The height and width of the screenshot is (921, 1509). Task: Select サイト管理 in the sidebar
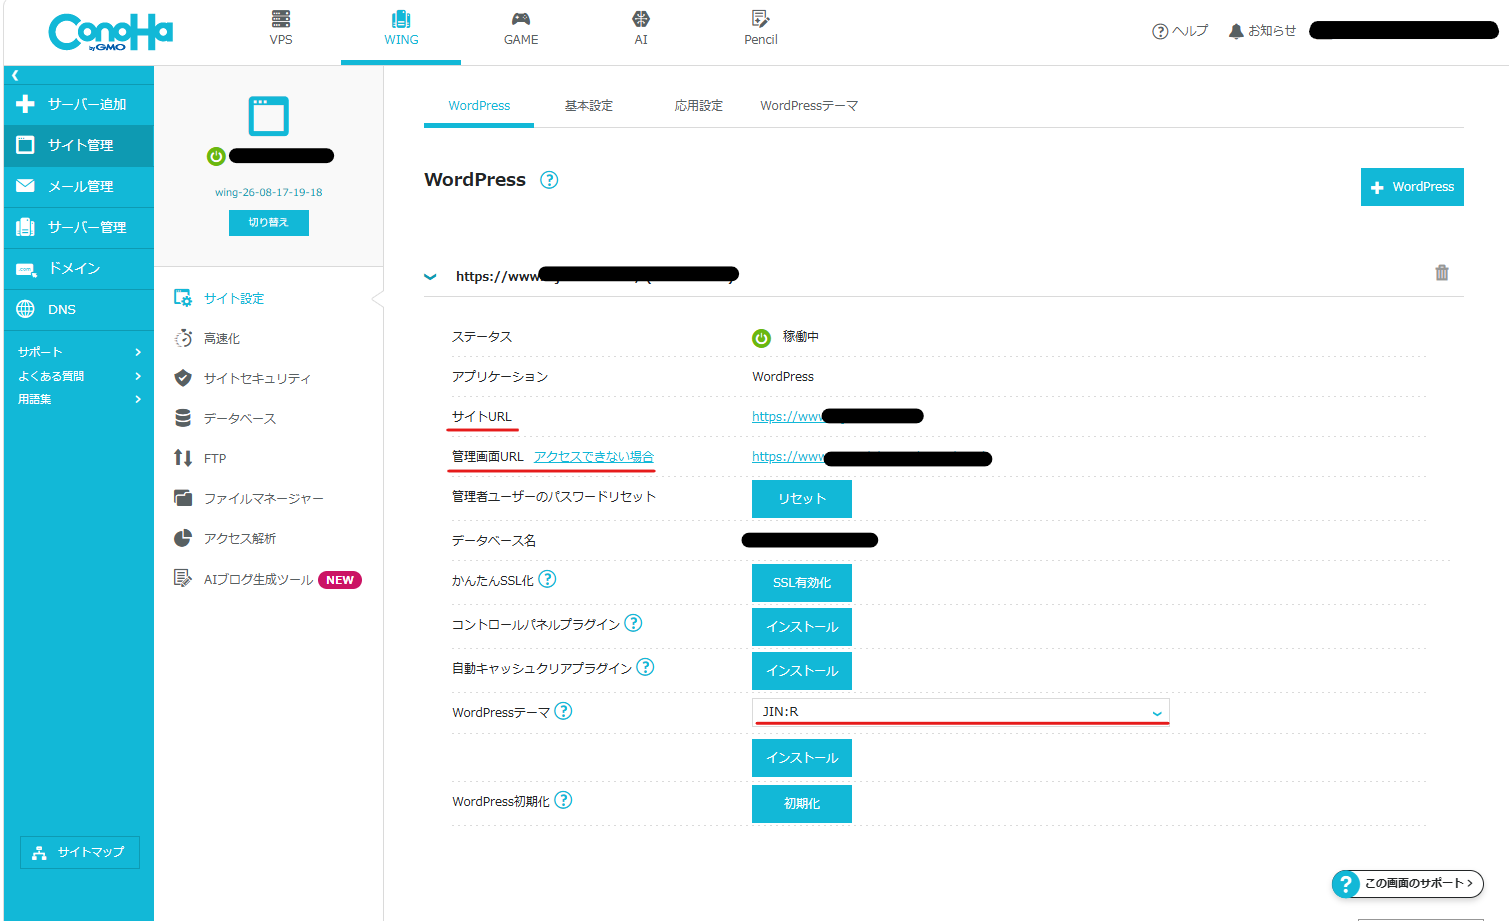click(x=79, y=145)
